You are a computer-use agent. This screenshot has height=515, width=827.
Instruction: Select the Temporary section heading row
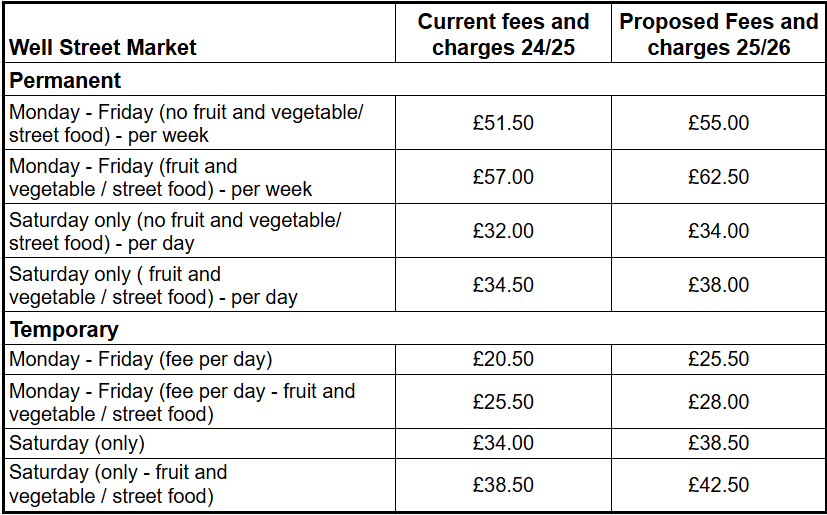click(x=415, y=329)
